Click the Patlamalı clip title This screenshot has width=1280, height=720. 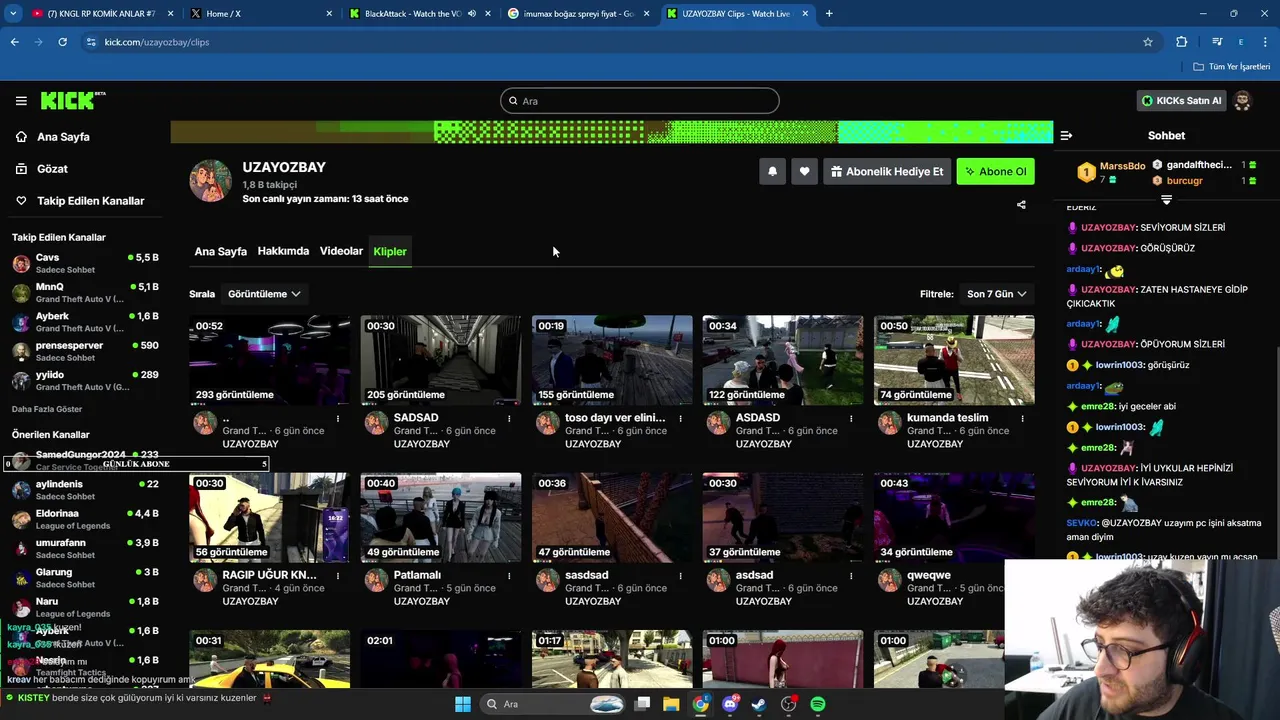[417, 575]
